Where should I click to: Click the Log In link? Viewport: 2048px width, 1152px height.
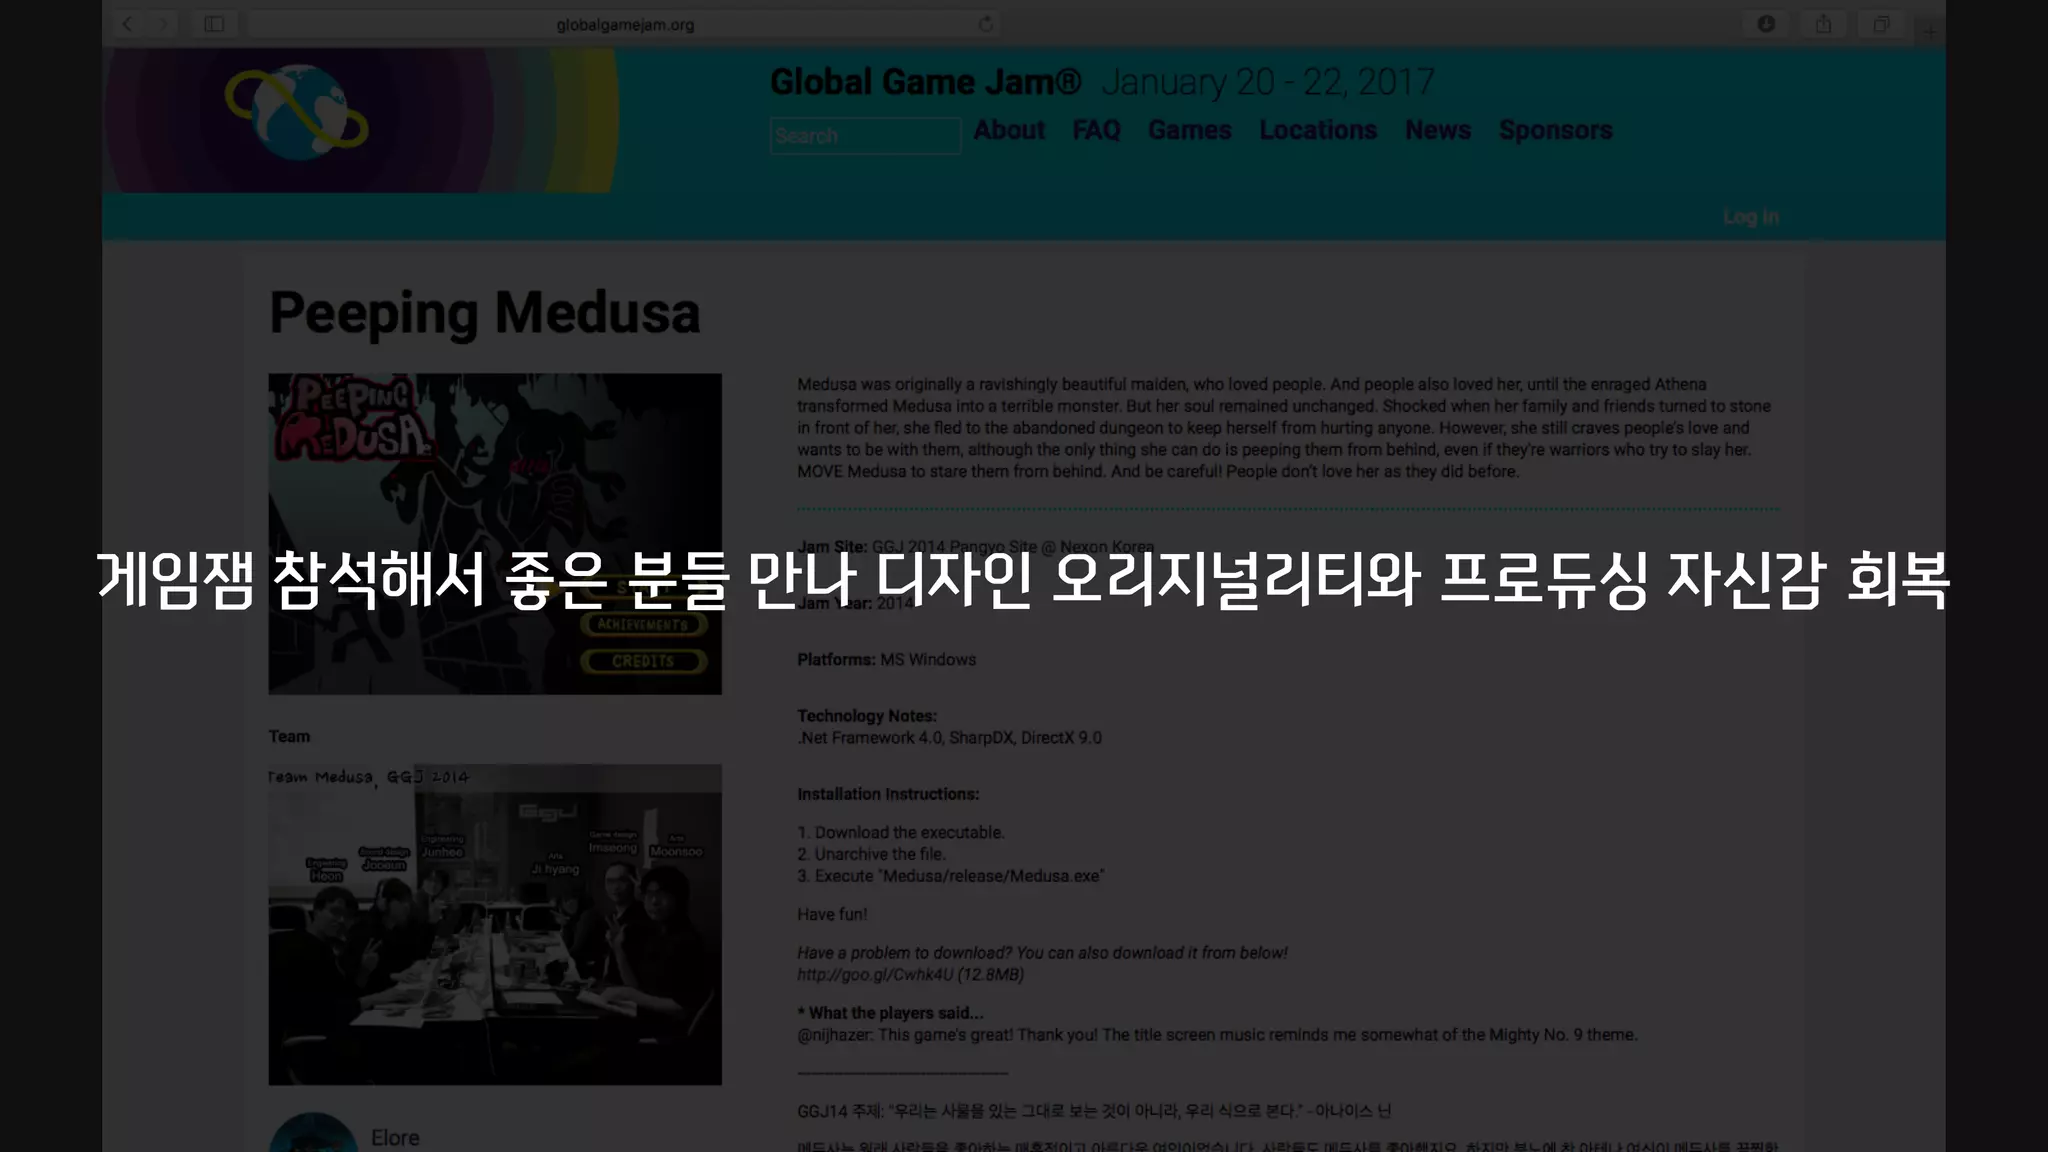point(1751,217)
